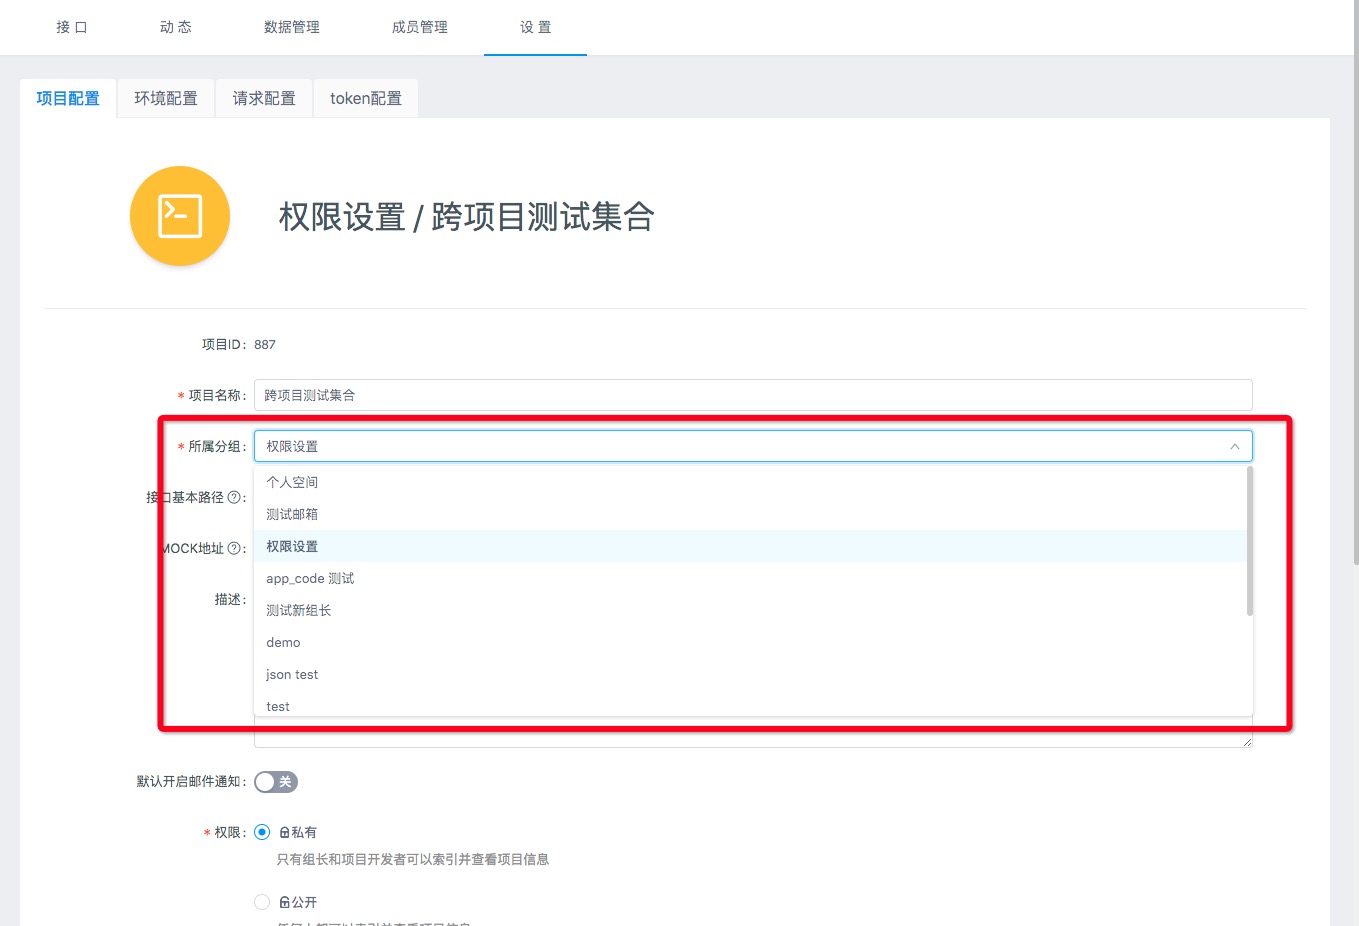Click the lock icon beside 公开
Screen dimensions: 1359x926
click(x=284, y=902)
